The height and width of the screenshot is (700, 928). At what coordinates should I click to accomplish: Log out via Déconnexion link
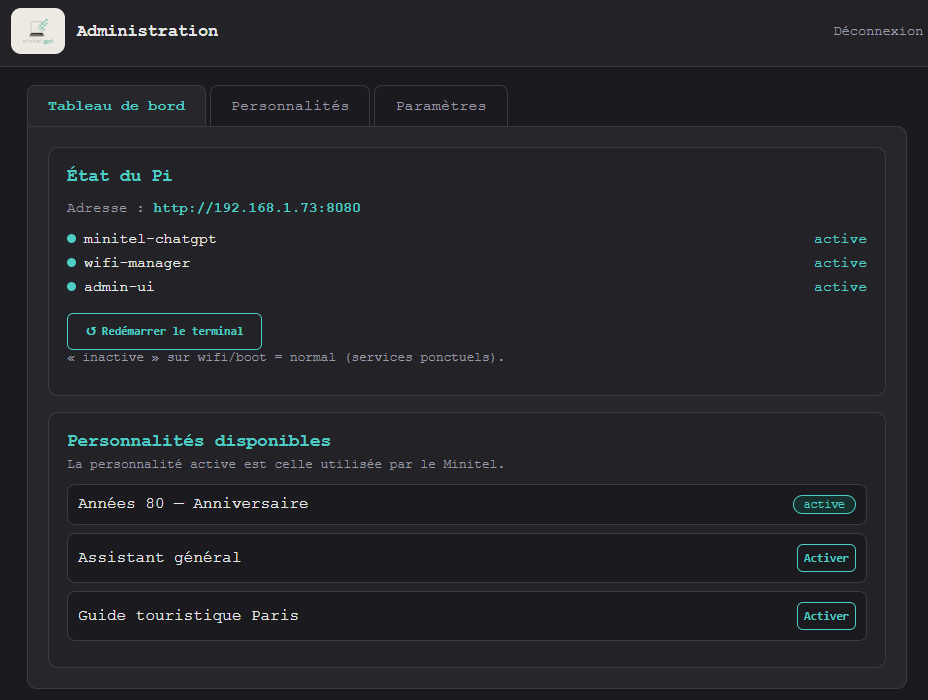click(x=878, y=31)
